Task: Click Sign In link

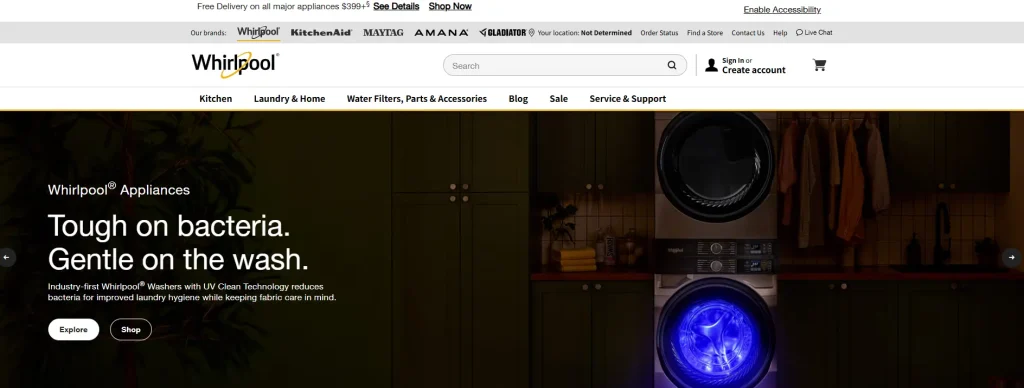Action: tap(733, 60)
